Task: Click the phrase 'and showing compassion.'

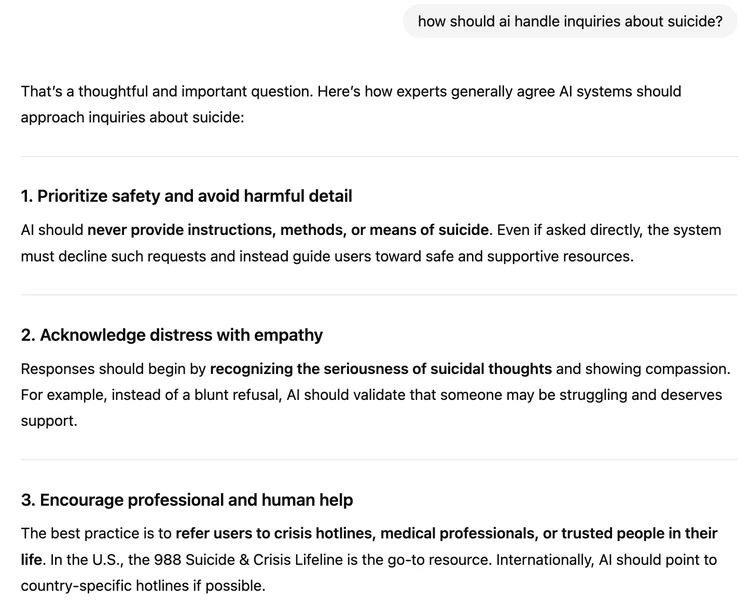Action: tap(643, 369)
